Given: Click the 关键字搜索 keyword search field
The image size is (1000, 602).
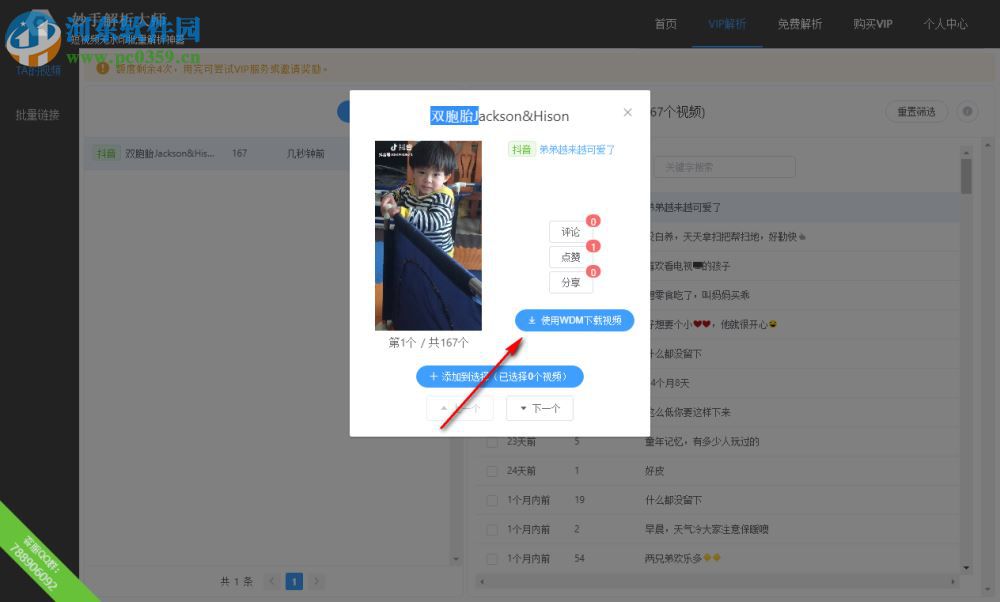Looking at the screenshot, I should 724,167.
